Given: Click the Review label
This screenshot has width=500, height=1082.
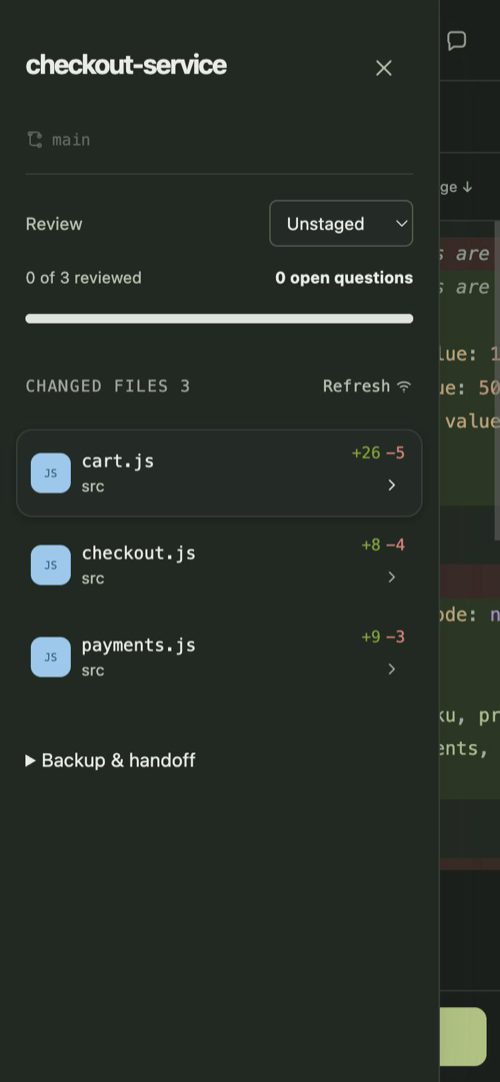Looking at the screenshot, I should click(54, 224).
